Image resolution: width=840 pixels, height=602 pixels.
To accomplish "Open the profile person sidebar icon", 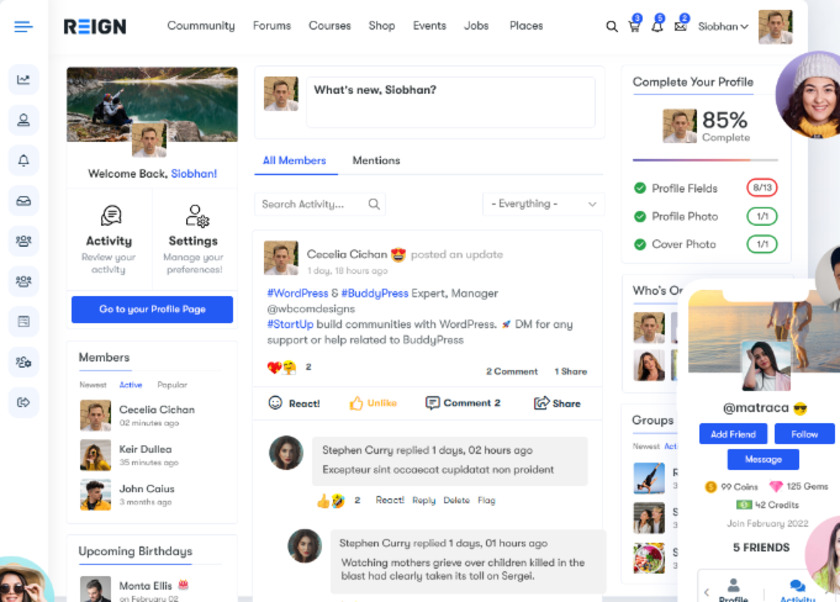I will tap(24, 120).
